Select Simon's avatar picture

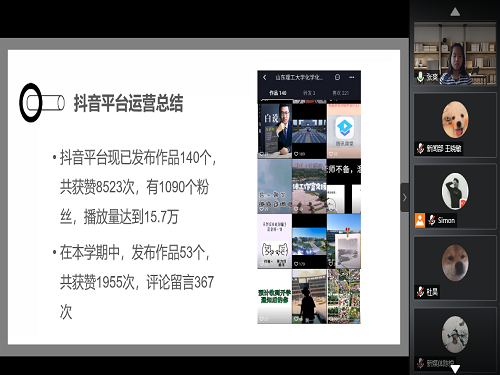coord(455,191)
